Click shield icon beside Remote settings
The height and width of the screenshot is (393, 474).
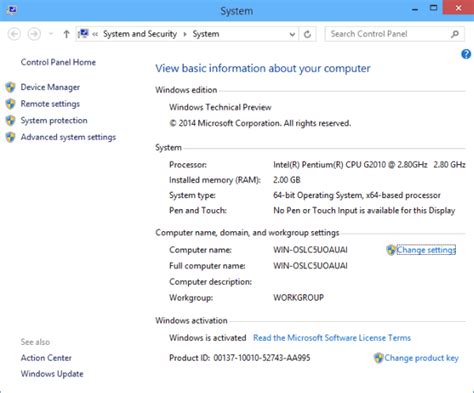pos(10,104)
